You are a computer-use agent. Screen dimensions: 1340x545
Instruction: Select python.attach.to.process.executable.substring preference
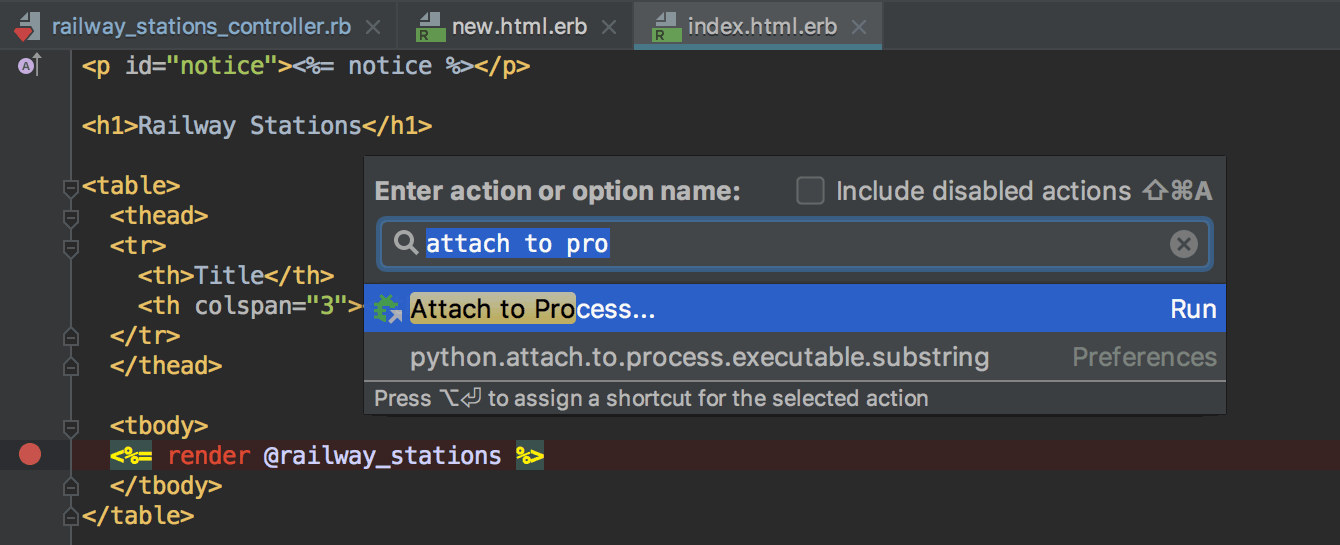795,357
